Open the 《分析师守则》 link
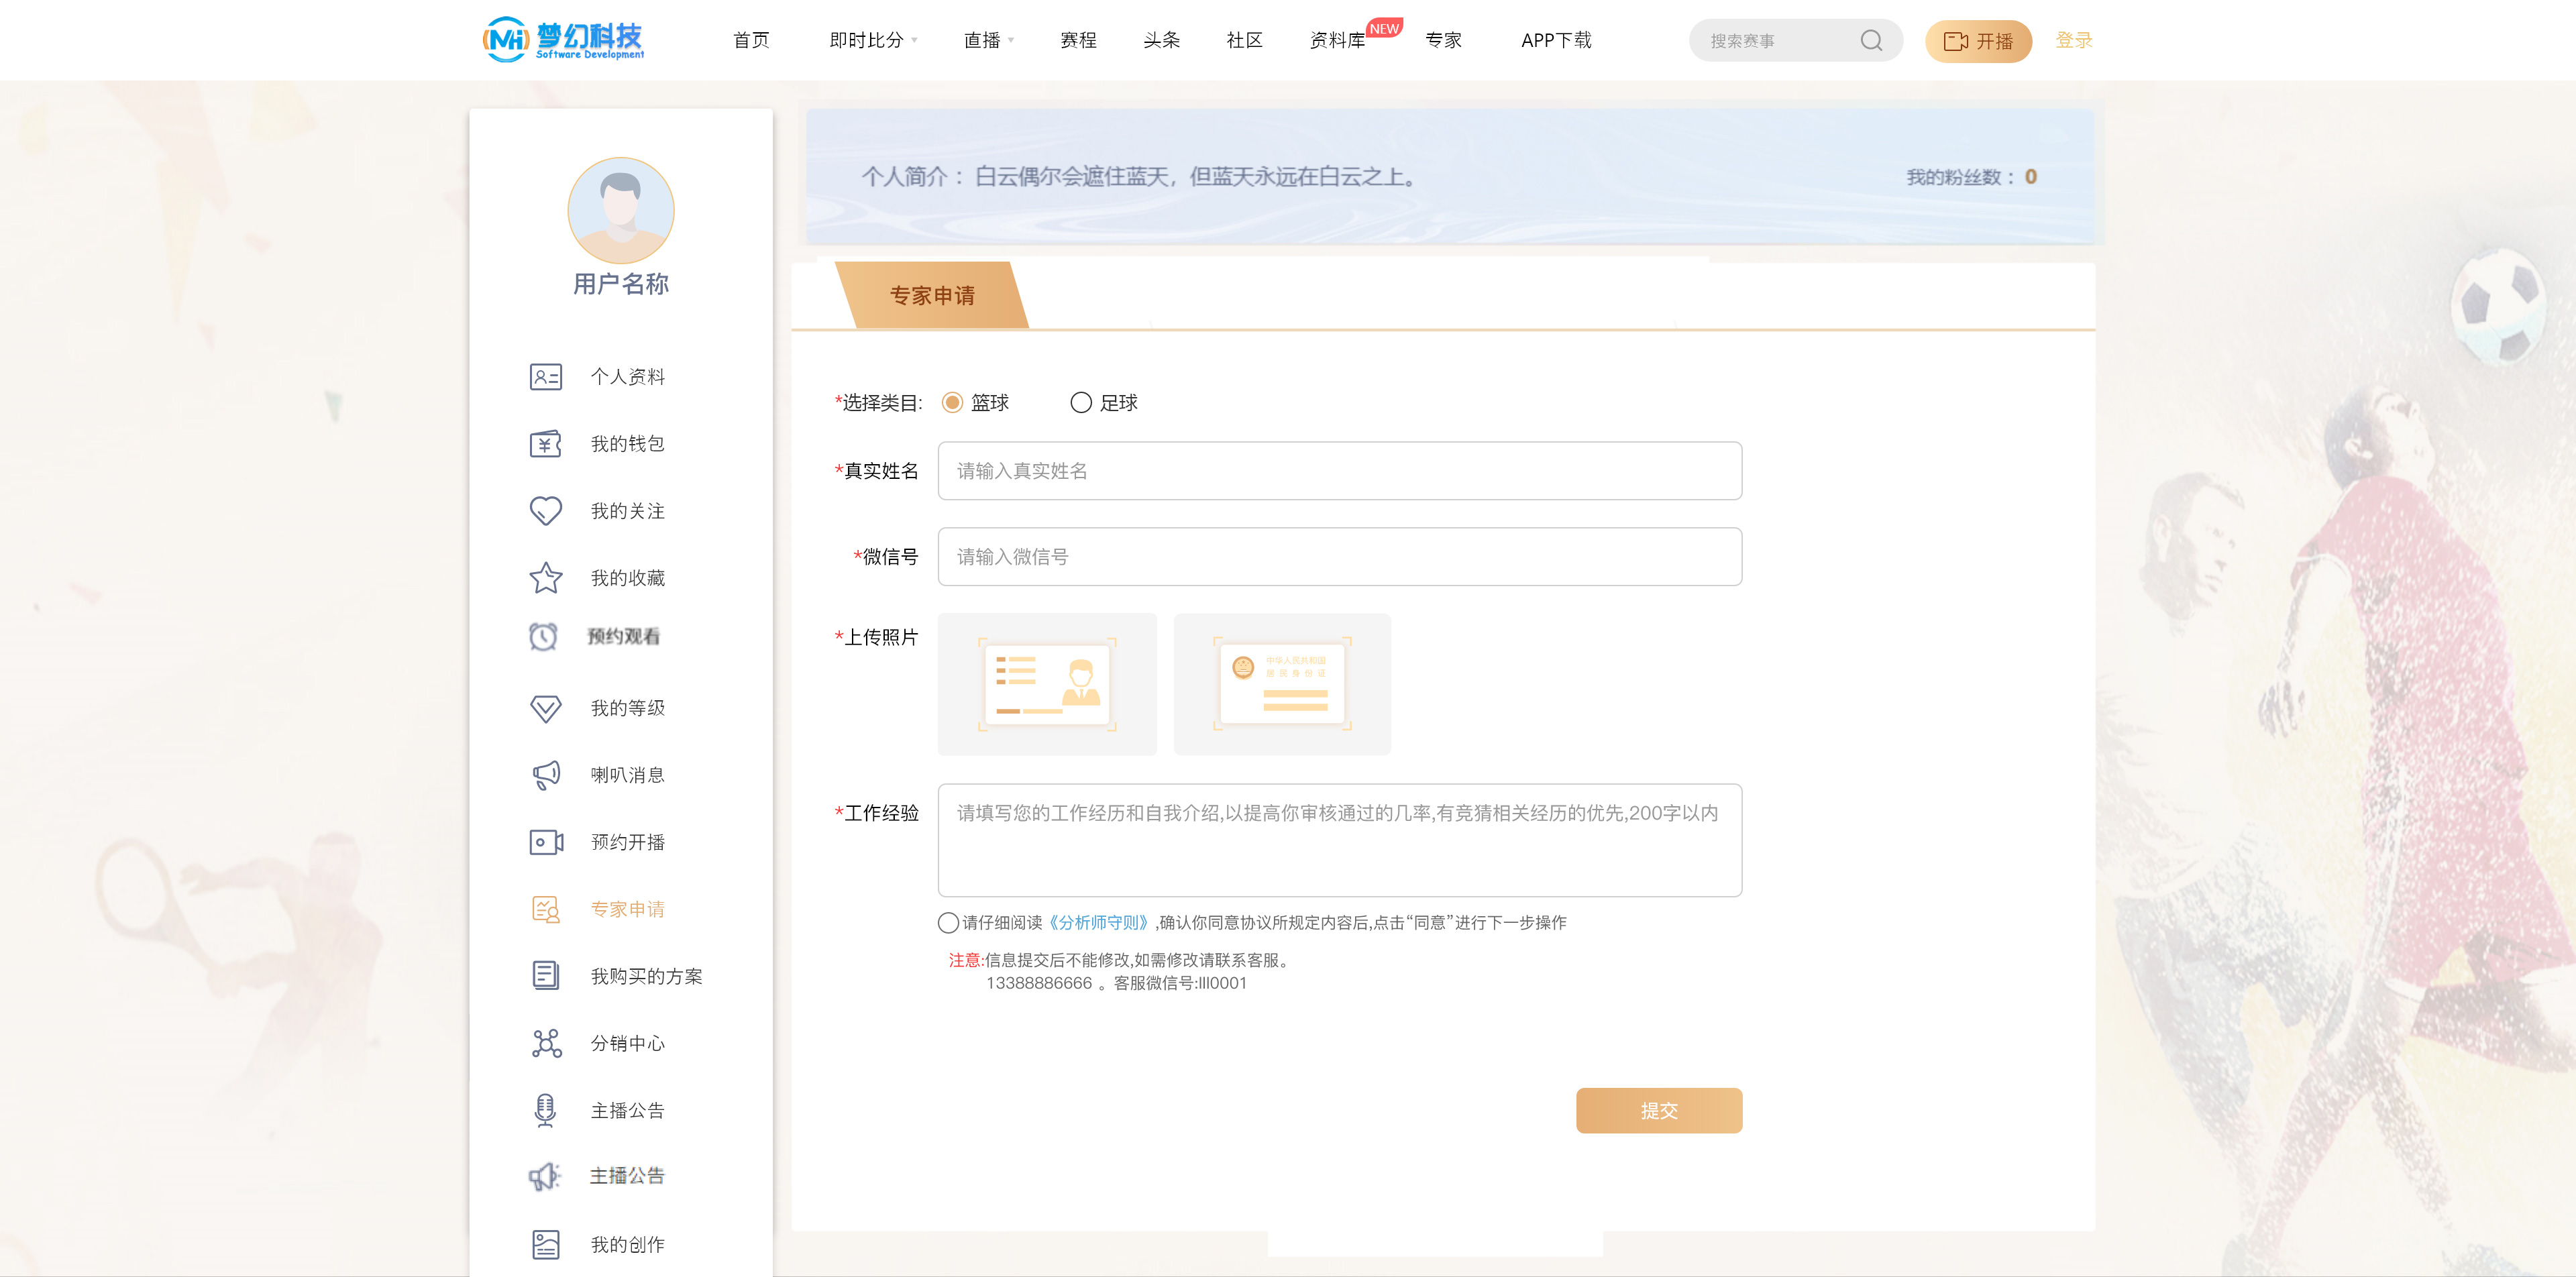2576x1277 pixels. point(1098,922)
